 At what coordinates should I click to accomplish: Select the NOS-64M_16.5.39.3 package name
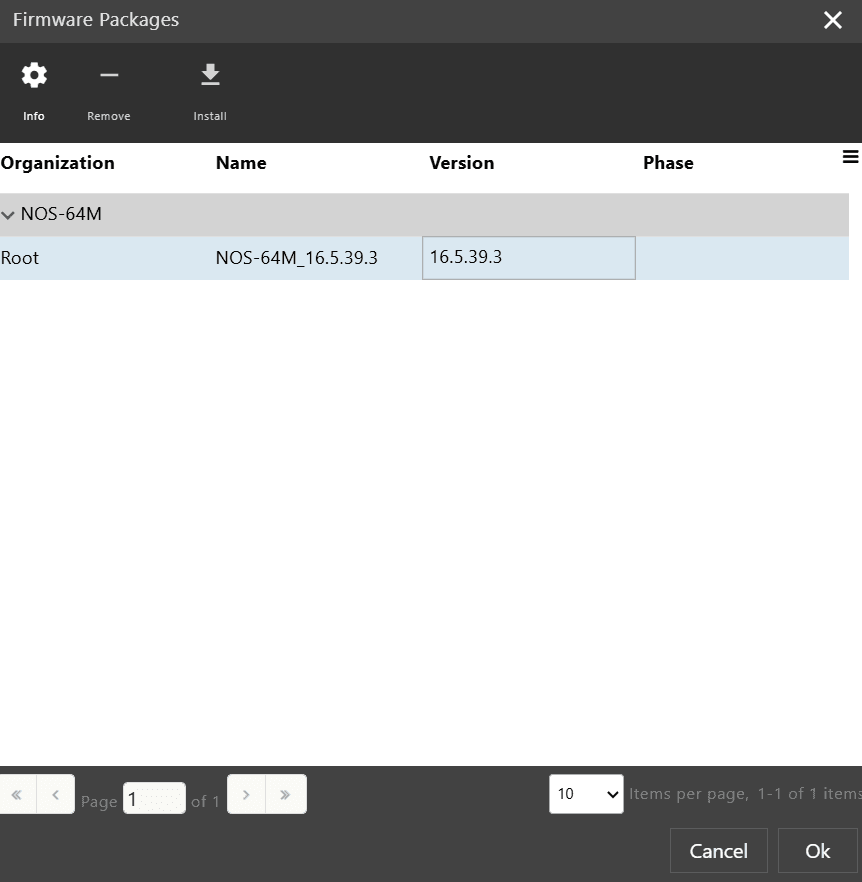tap(296, 258)
